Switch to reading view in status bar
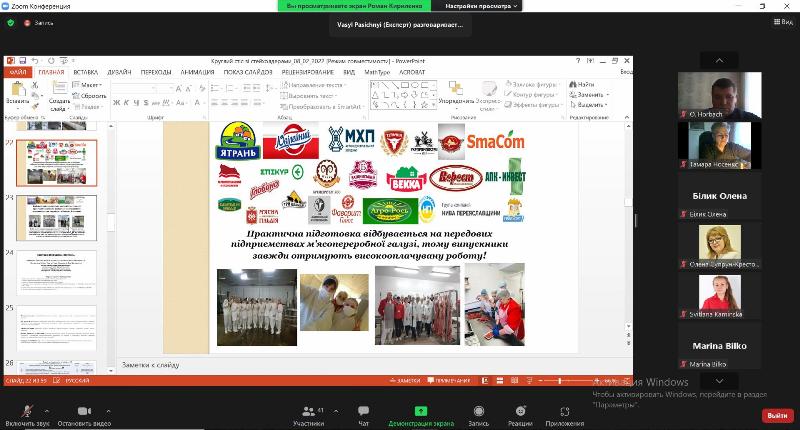Image resolution: width=800 pixels, height=430 pixels. [x=514, y=381]
